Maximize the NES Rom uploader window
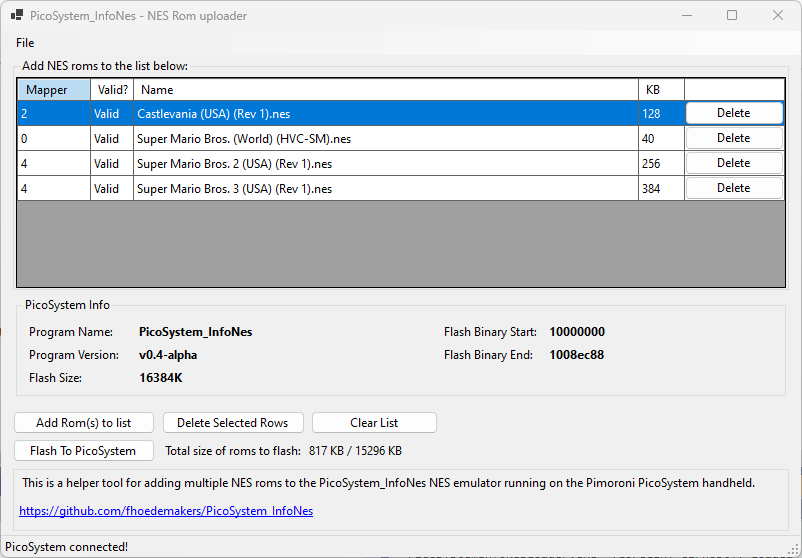Image resolution: width=802 pixels, height=558 pixels. (x=732, y=15)
